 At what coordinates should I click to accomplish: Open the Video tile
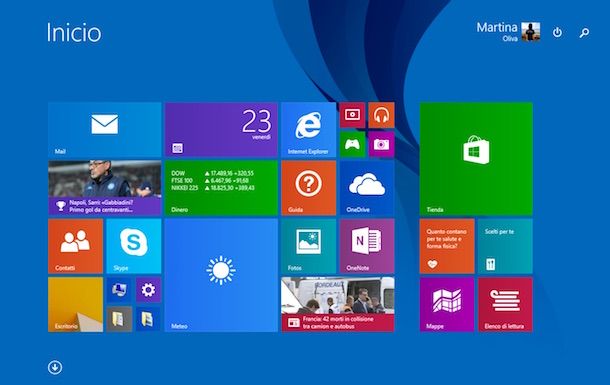(x=352, y=115)
